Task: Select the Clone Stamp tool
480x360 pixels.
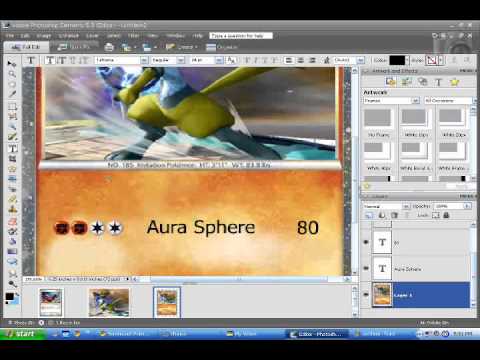Action: pos(12,210)
